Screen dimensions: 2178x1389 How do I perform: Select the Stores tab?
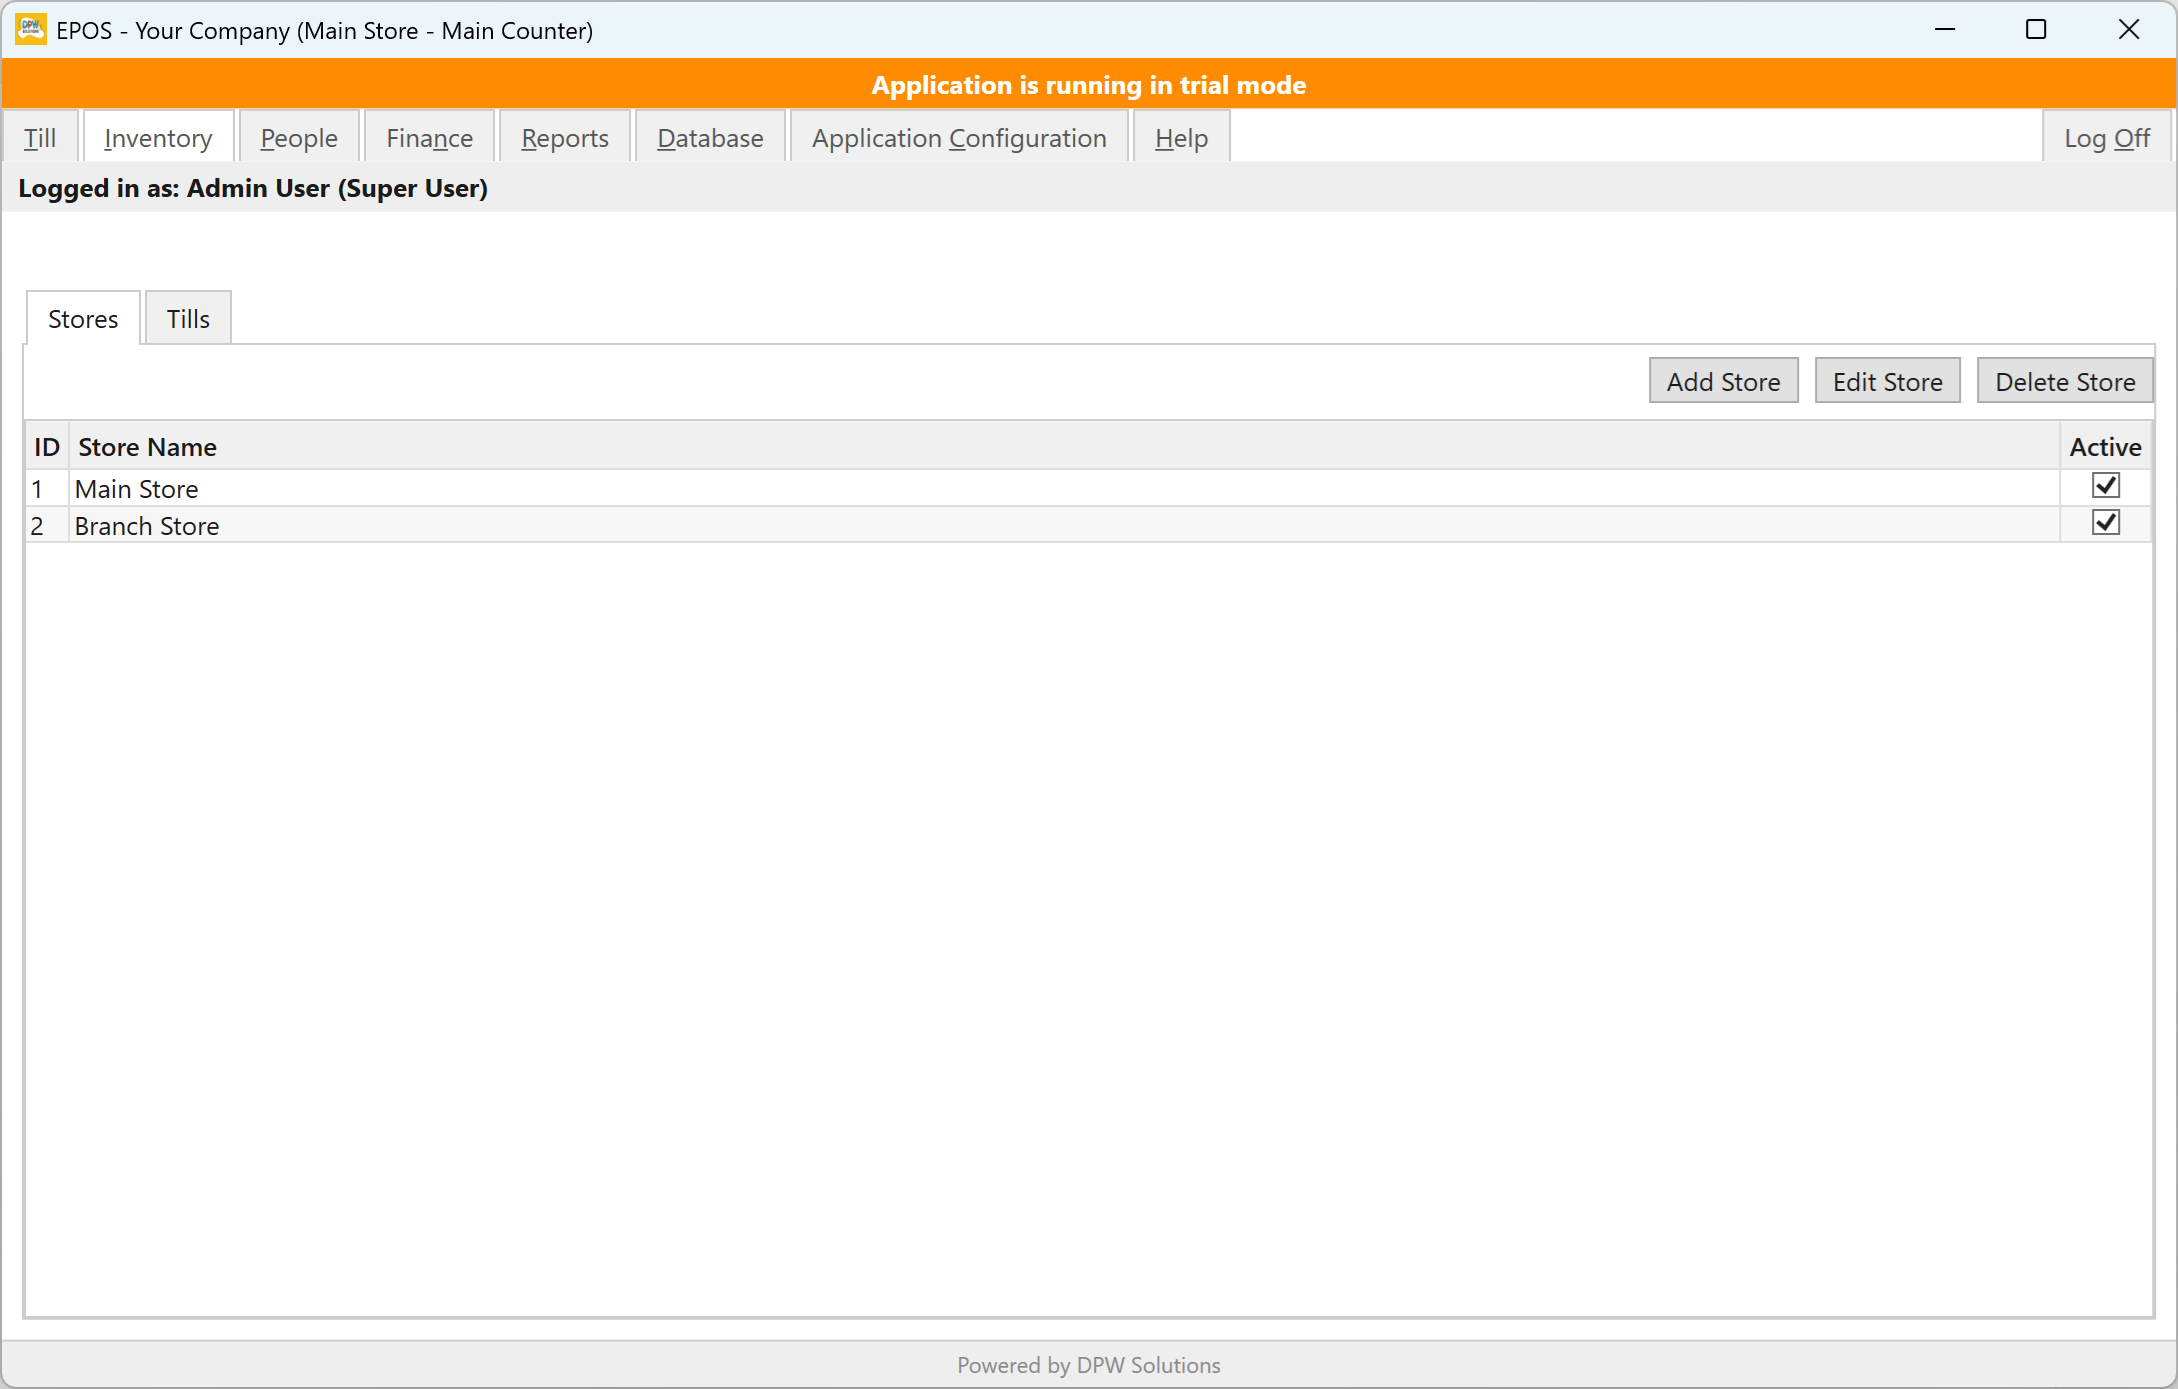(x=83, y=318)
